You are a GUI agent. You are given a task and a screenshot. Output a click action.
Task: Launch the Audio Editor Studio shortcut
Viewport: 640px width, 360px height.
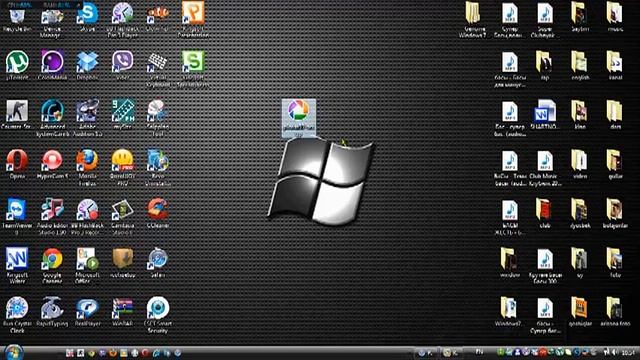(x=52, y=216)
